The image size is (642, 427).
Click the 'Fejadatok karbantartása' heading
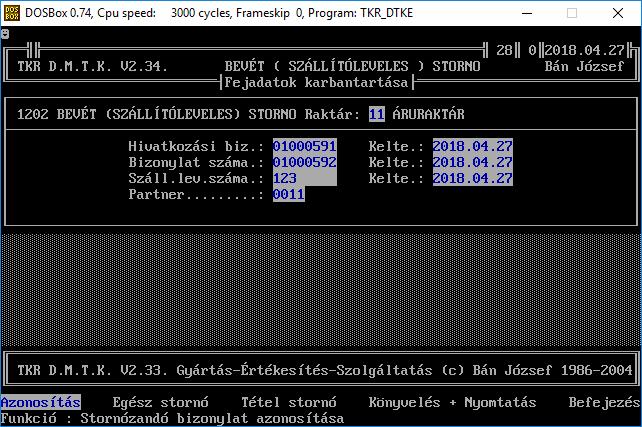(316, 82)
